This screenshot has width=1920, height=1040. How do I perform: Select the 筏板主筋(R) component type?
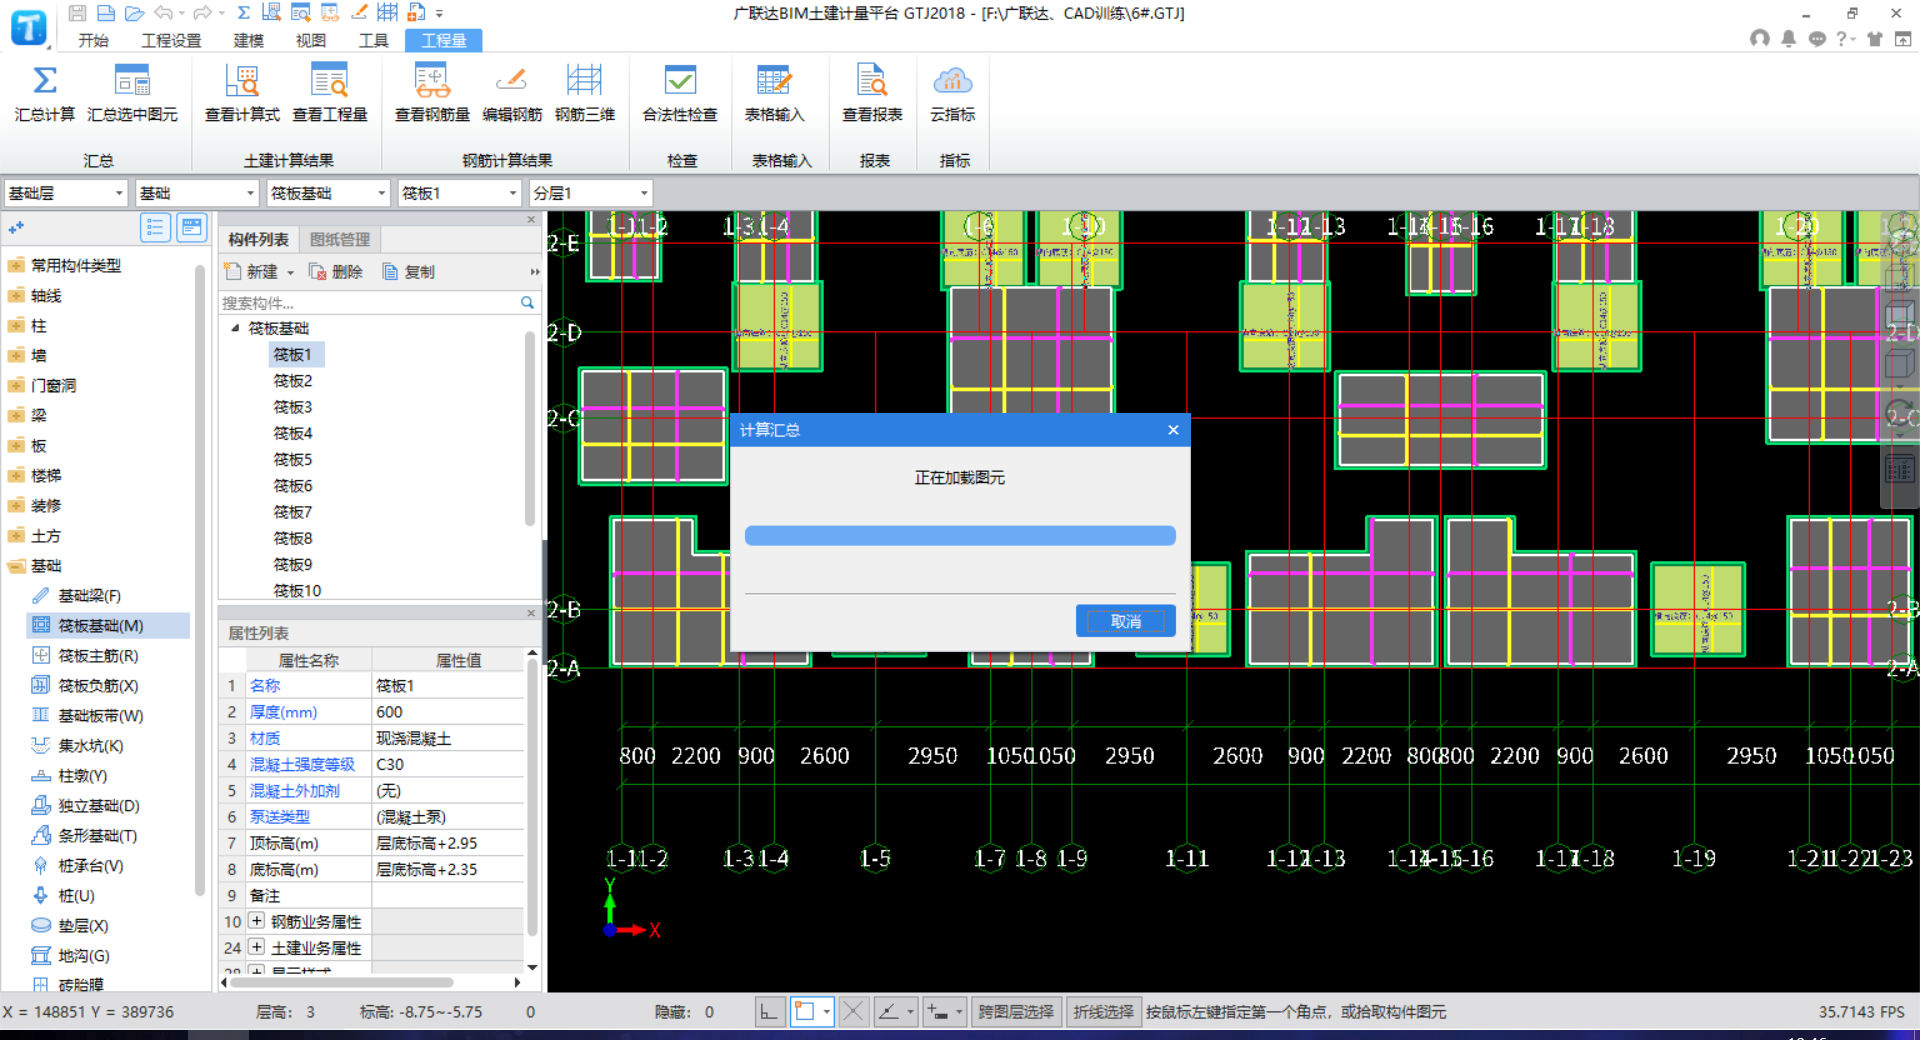pos(98,656)
